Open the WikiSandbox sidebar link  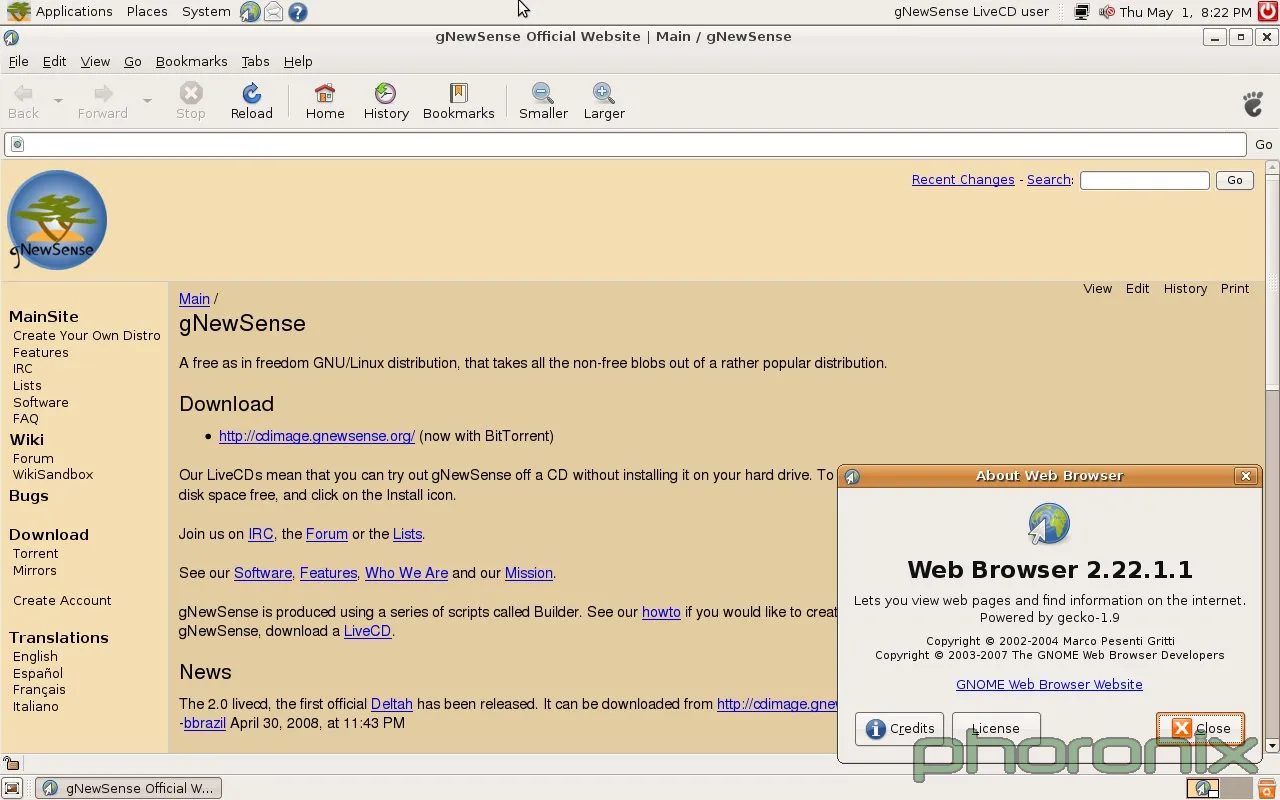tap(53, 475)
